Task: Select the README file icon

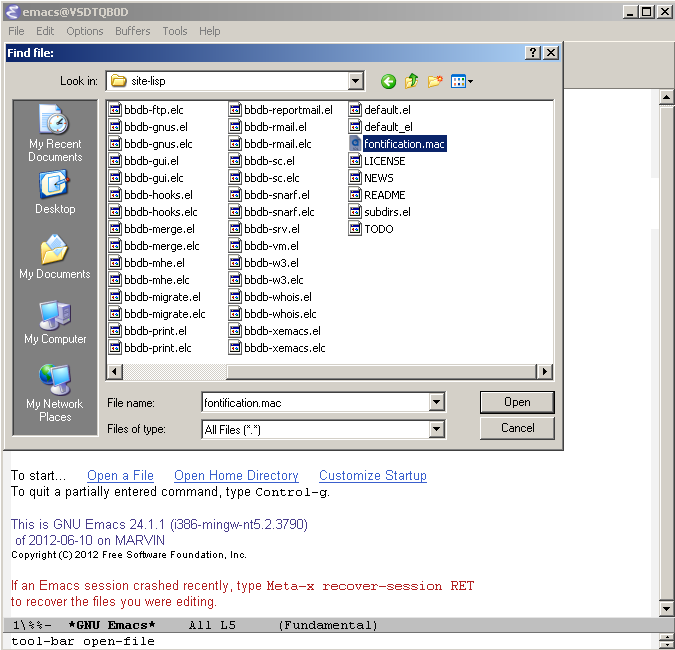Action: (x=355, y=195)
